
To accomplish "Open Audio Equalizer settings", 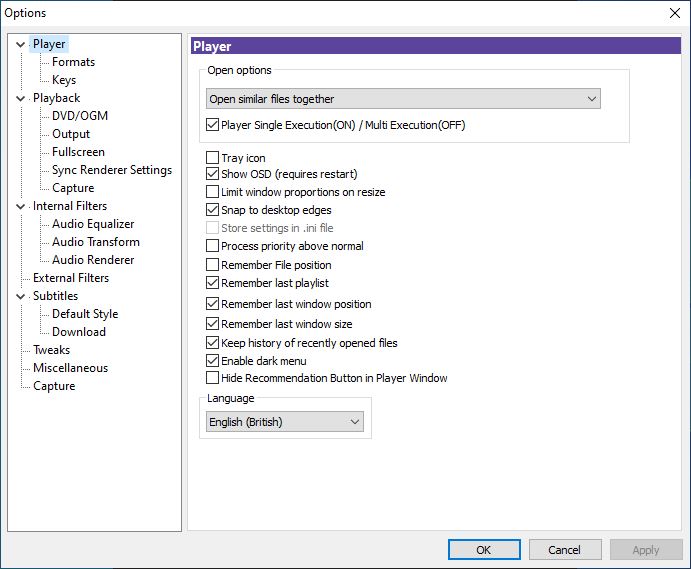I will click(x=93, y=224).
